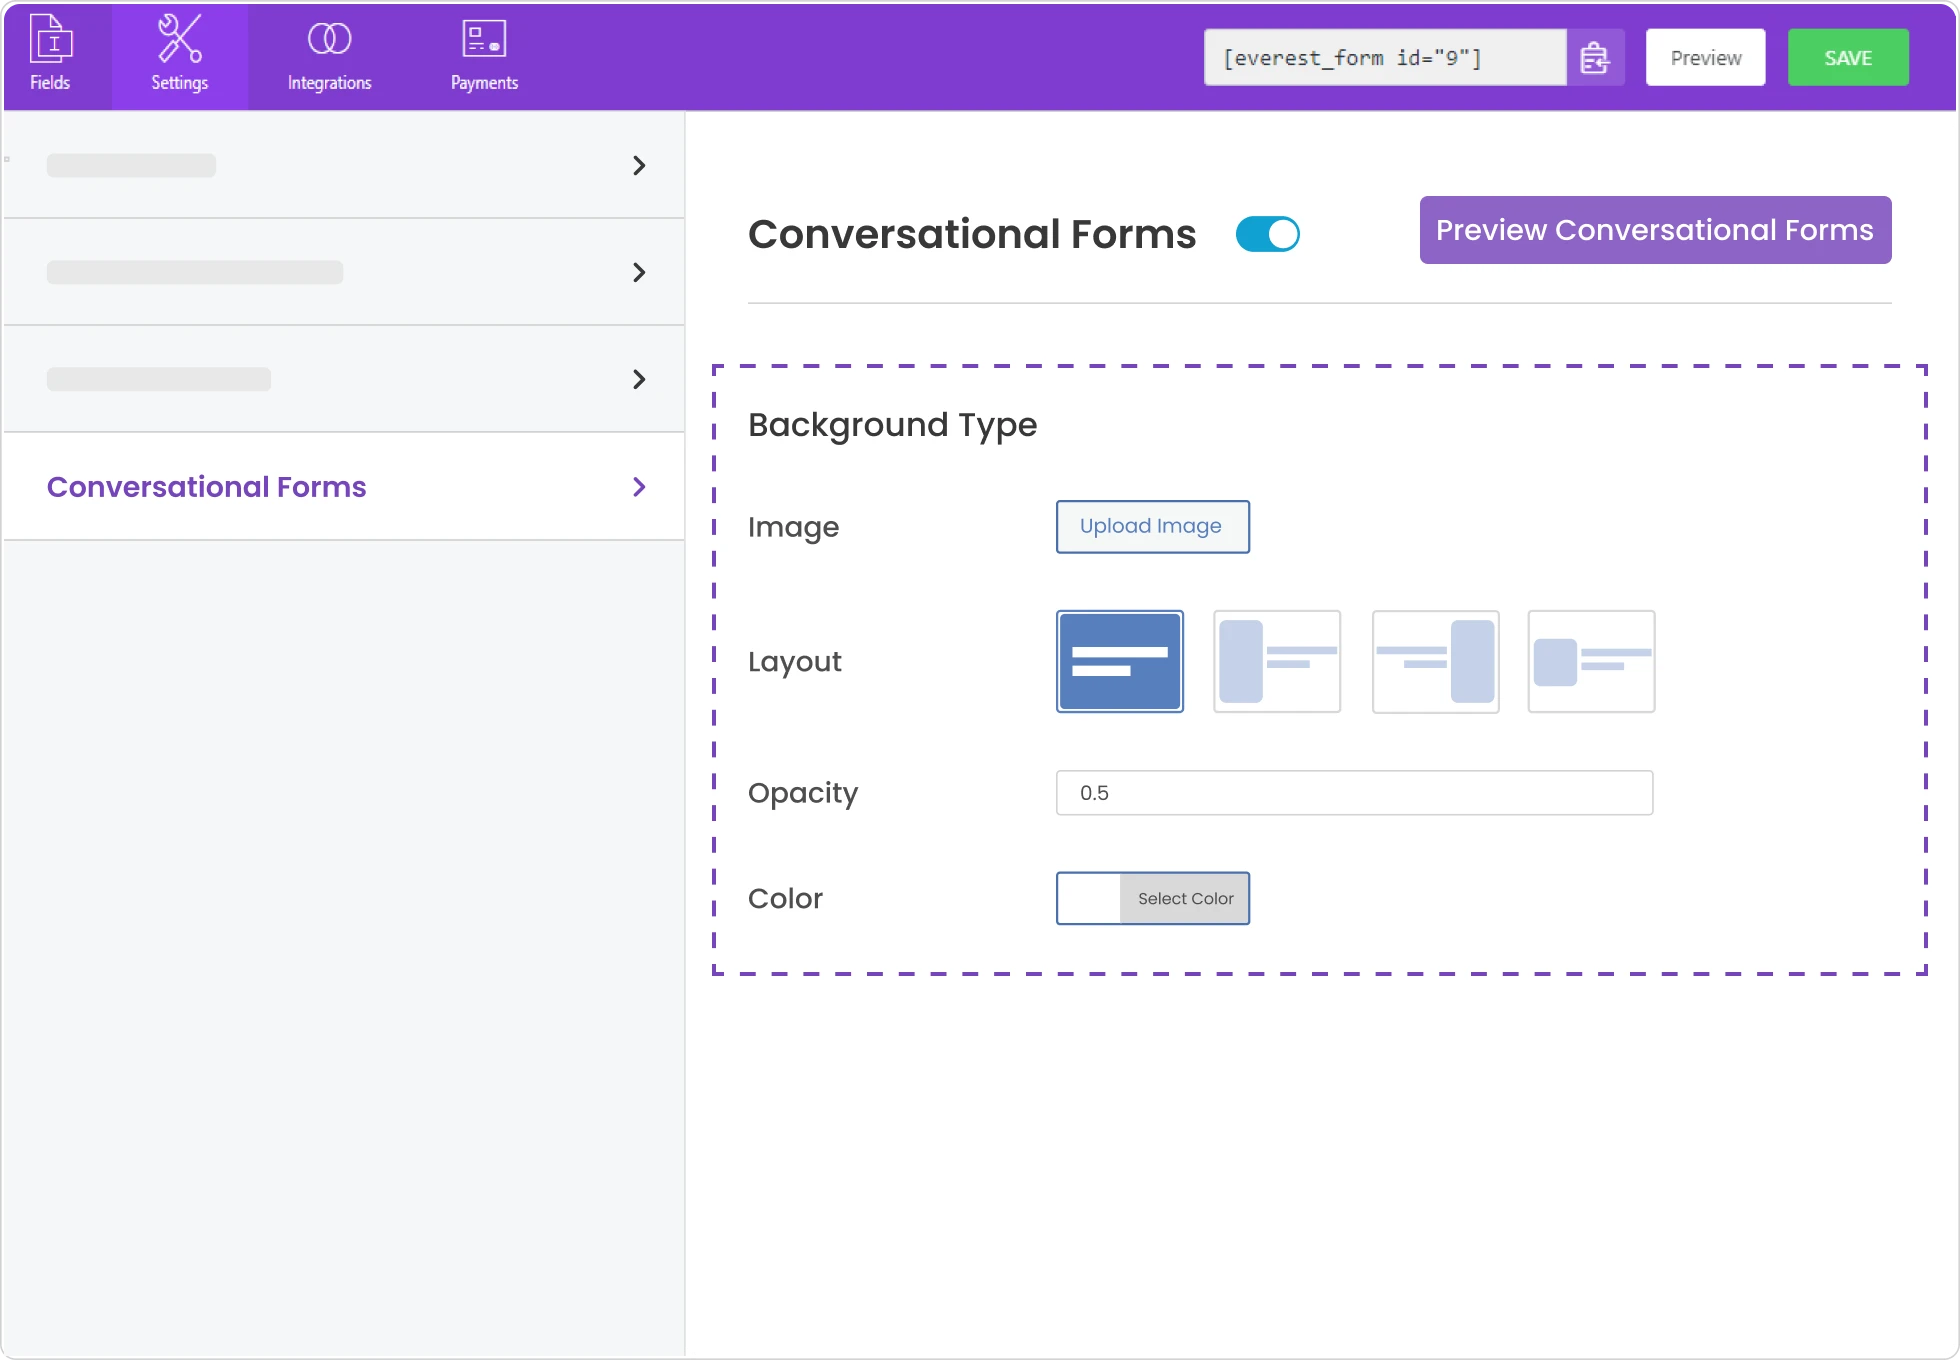Select the small-image-left layout option
Image resolution: width=1960 pixels, height=1360 pixels.
[x=1591, y=661]
